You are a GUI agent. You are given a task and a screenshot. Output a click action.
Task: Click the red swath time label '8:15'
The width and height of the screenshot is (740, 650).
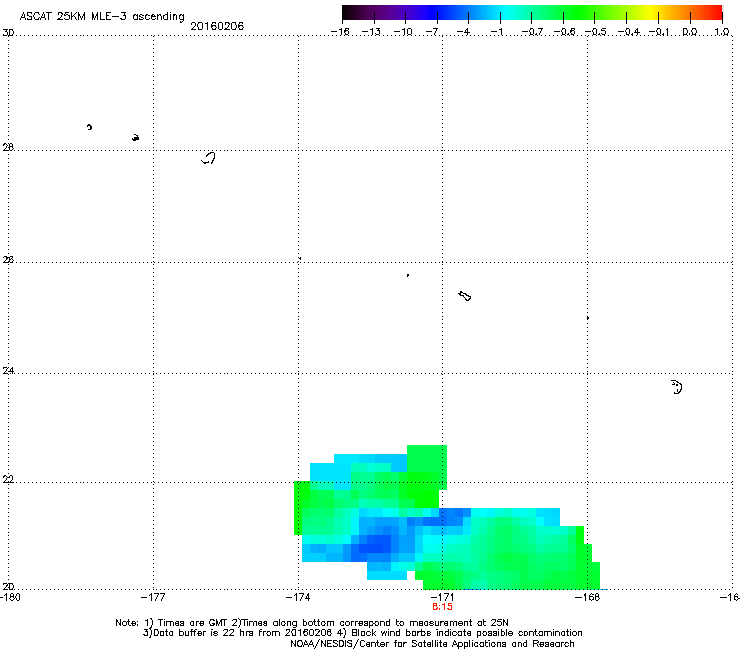[x=442, y=607]
